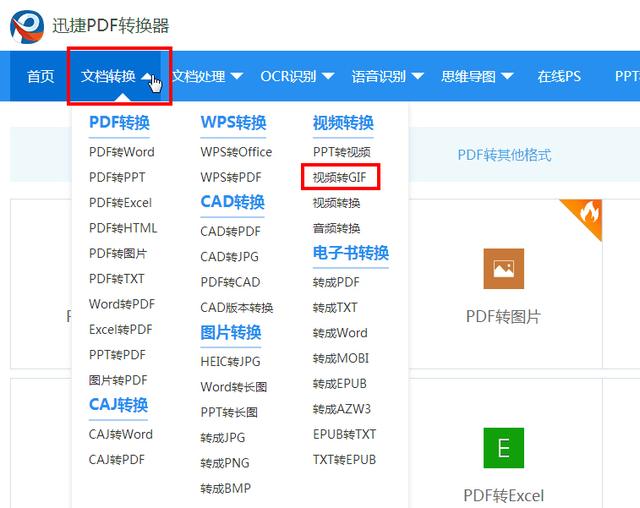Click the green PDF转Excel icon
The height and width of the screenshot is (508, 640).
click(504, 448)
